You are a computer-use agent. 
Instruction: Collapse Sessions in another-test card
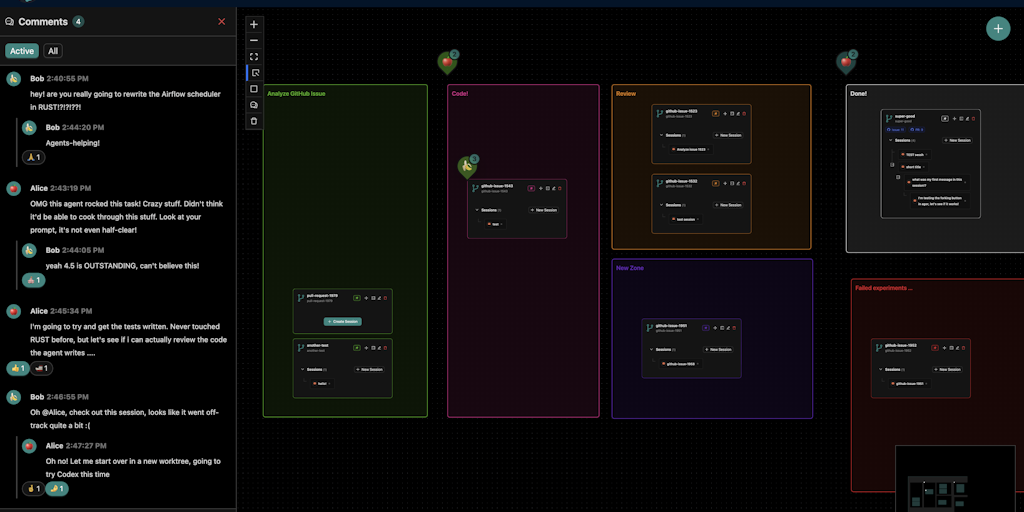[302, 370]
